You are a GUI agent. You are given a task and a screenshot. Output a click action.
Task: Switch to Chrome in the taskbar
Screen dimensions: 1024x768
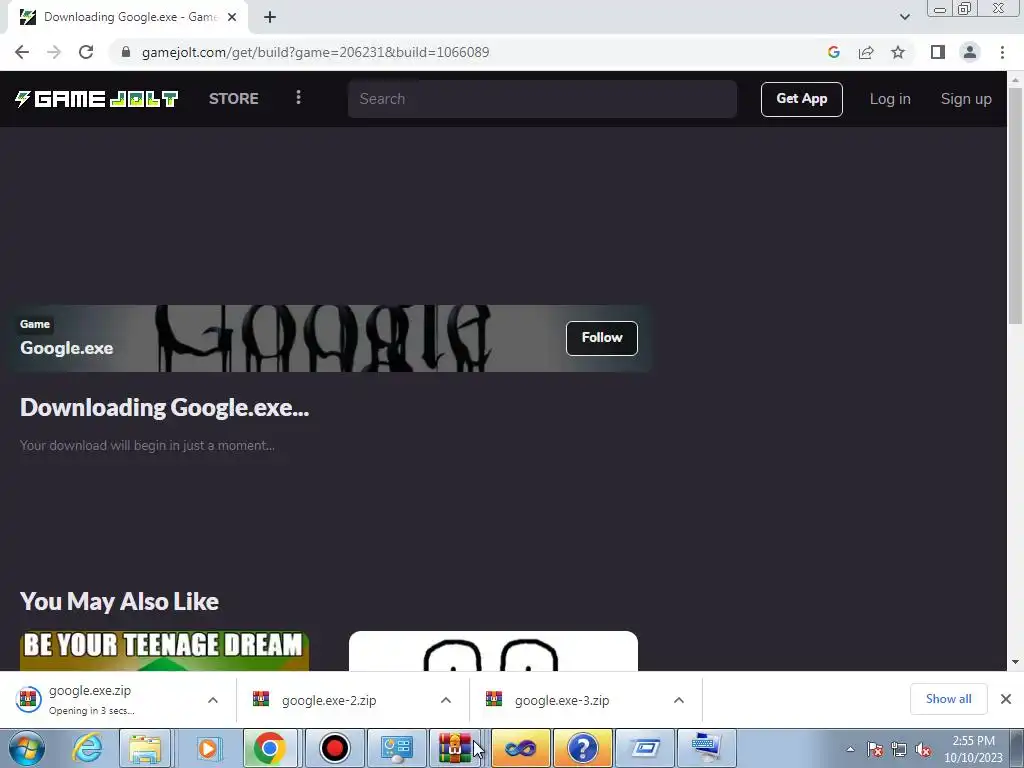[x=269, y=748]
